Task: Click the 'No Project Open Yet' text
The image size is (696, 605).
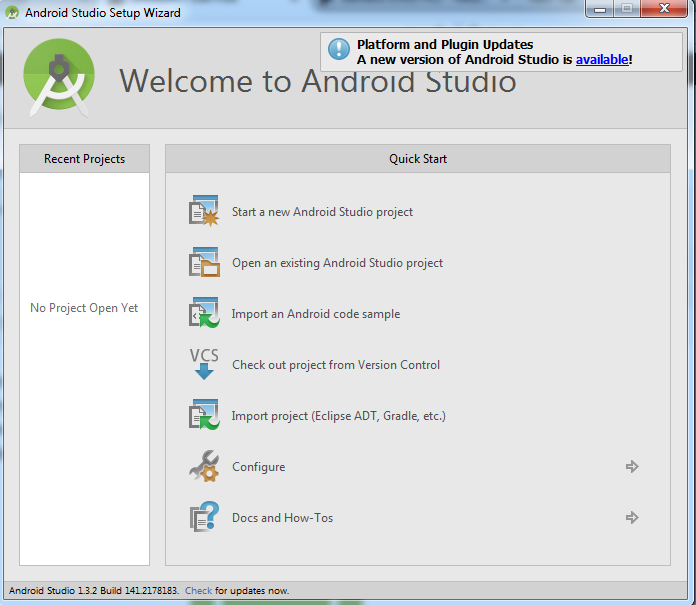Action: (x=84, y=308)
